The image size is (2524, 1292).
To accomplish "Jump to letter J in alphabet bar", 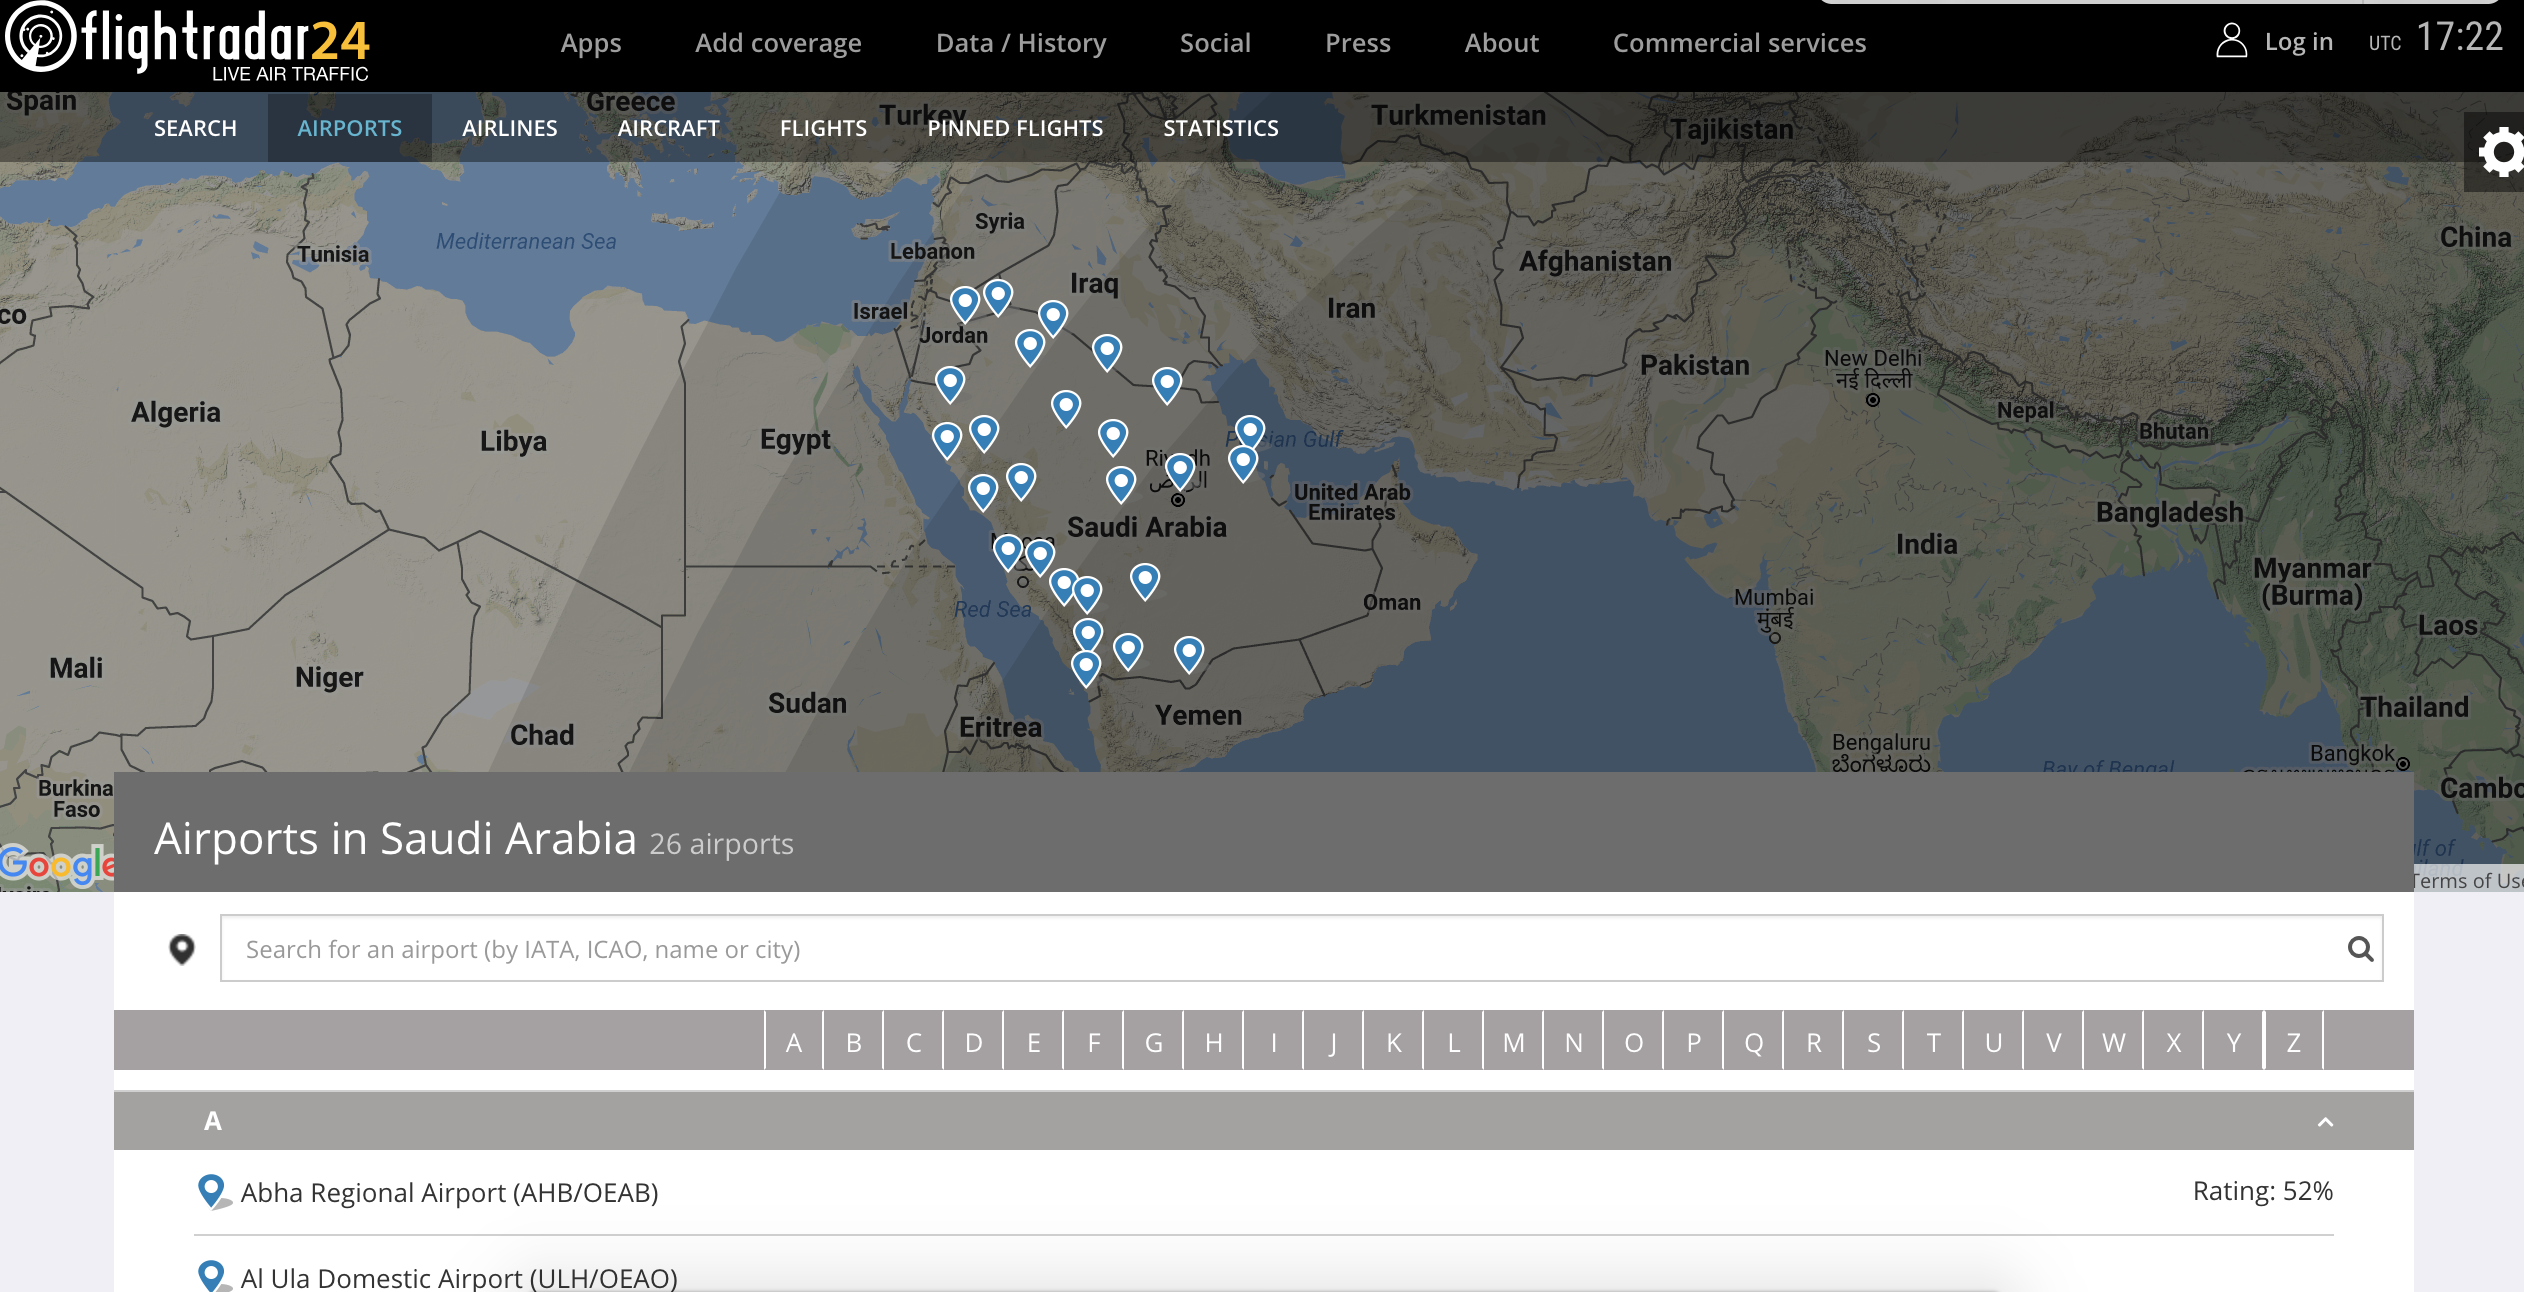I will coord(1333,1042).
